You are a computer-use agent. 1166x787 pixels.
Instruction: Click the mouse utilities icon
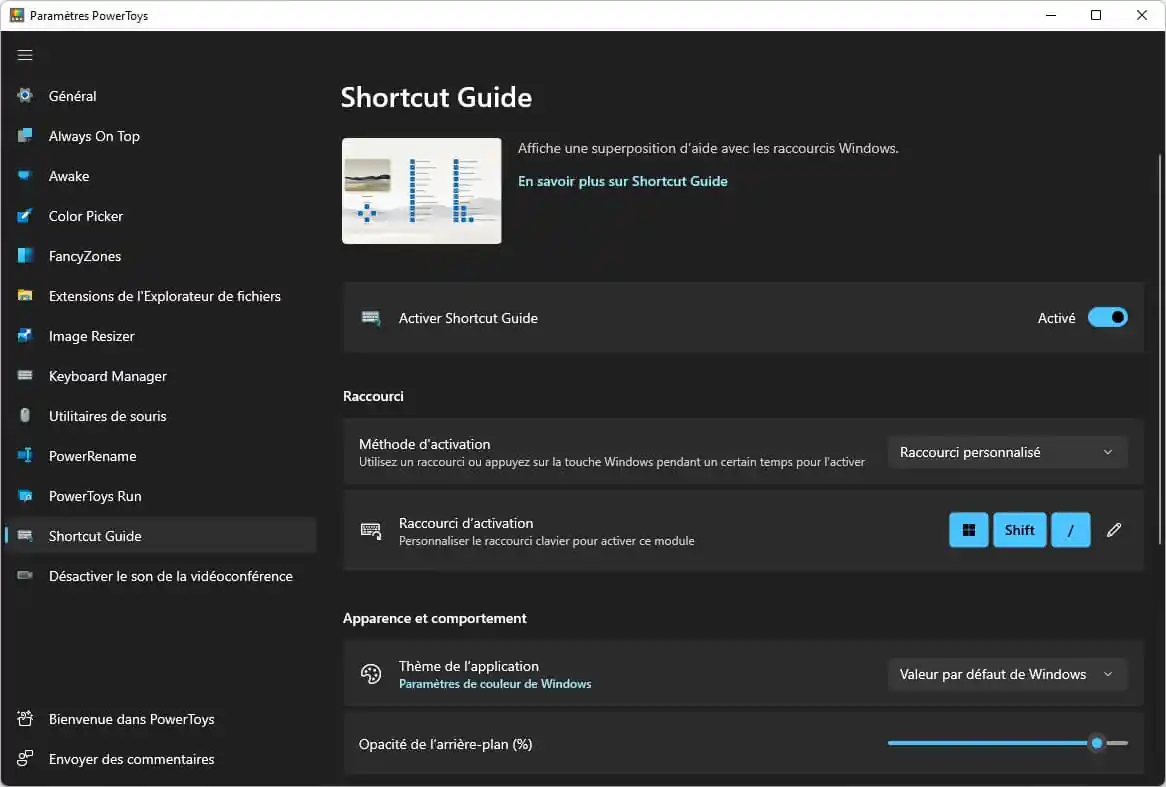tap(25, 416)
